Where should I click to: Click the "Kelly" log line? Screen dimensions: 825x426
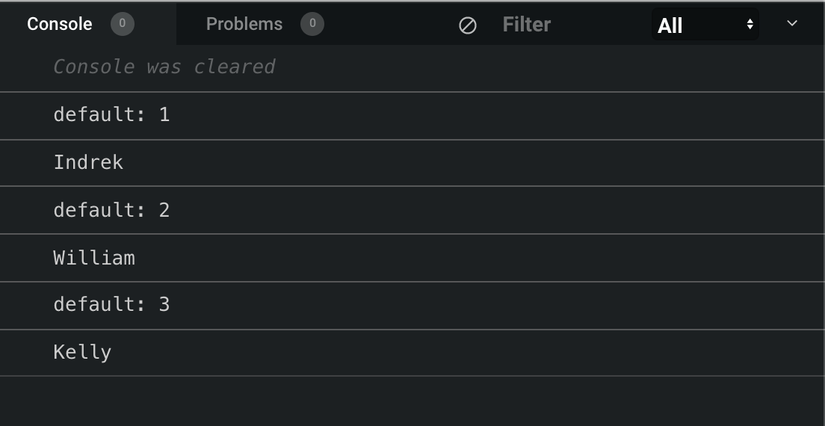(82, 352)
